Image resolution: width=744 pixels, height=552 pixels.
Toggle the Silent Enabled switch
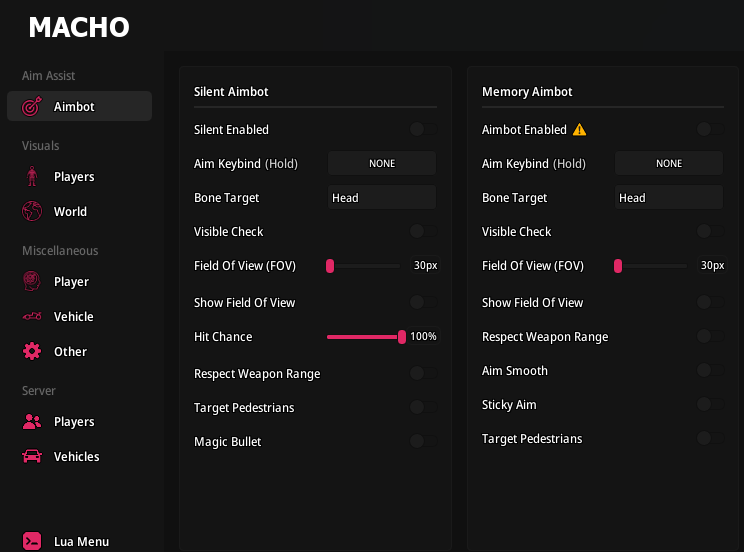coord(423,129)
